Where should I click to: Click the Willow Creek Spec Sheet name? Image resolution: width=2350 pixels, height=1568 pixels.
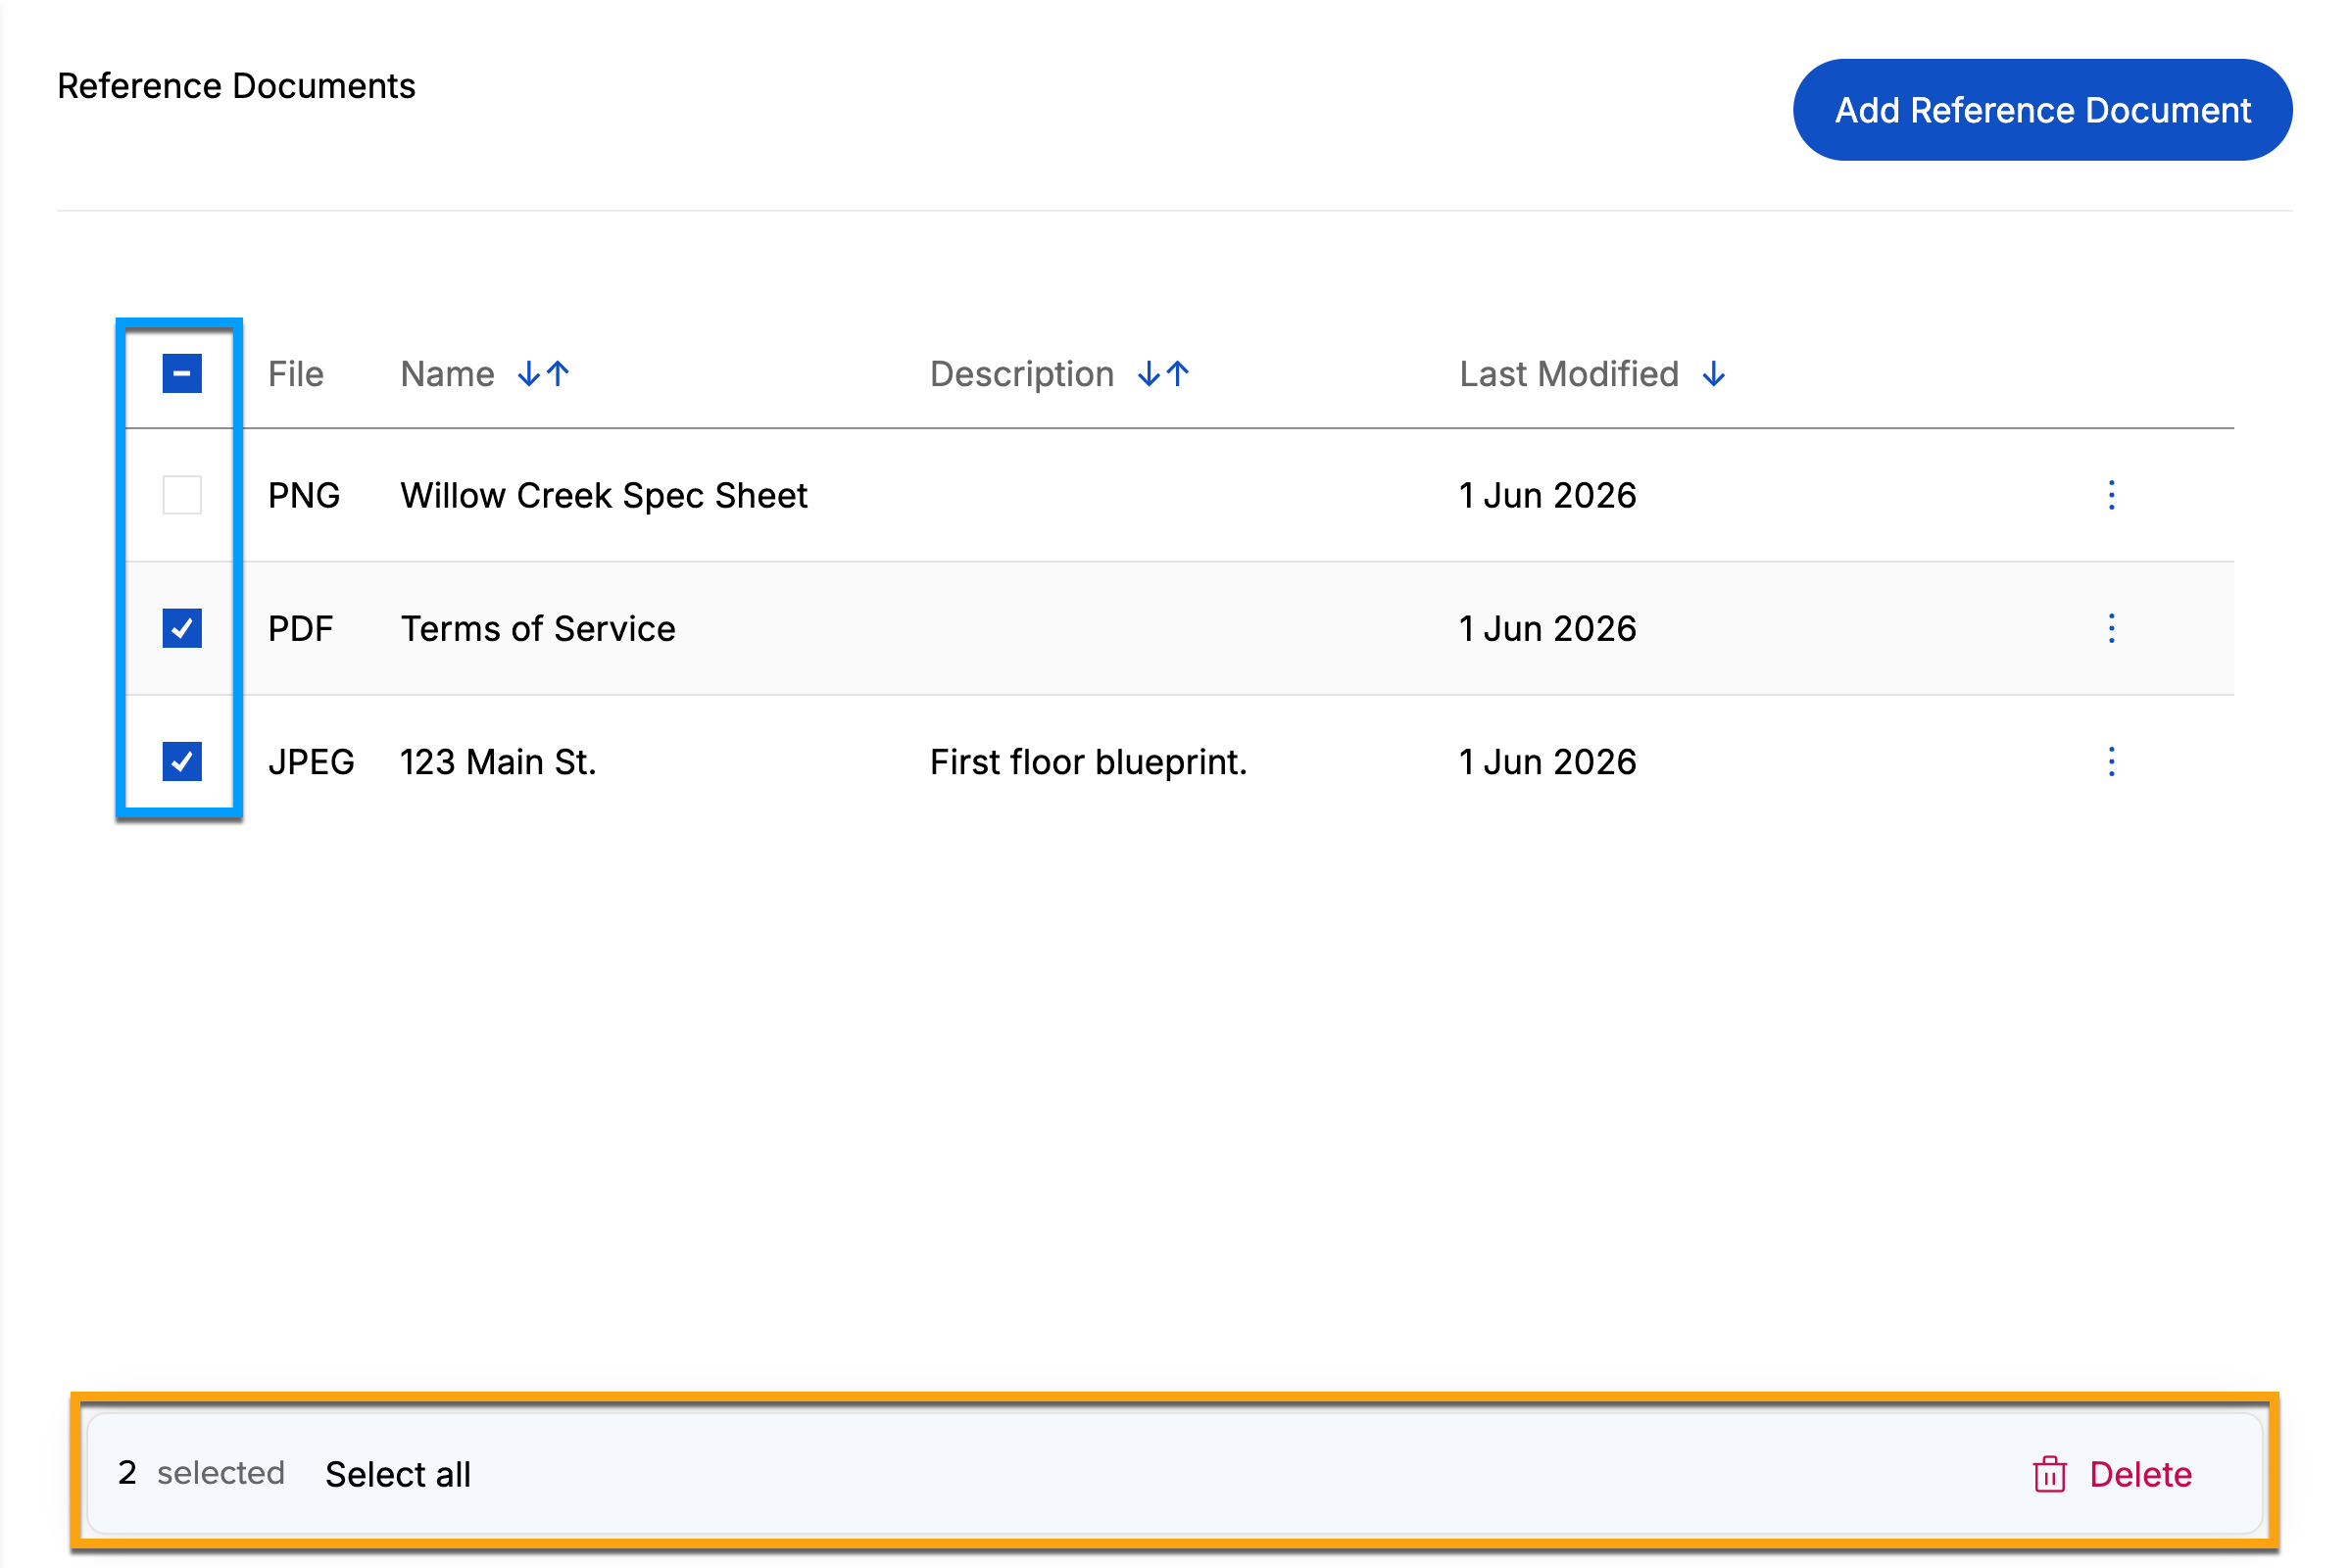tap(604, 495)
